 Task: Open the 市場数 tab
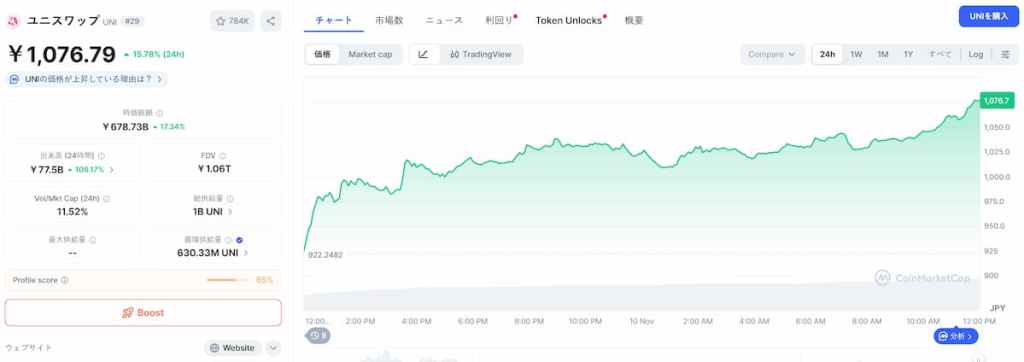pos(389,20)
